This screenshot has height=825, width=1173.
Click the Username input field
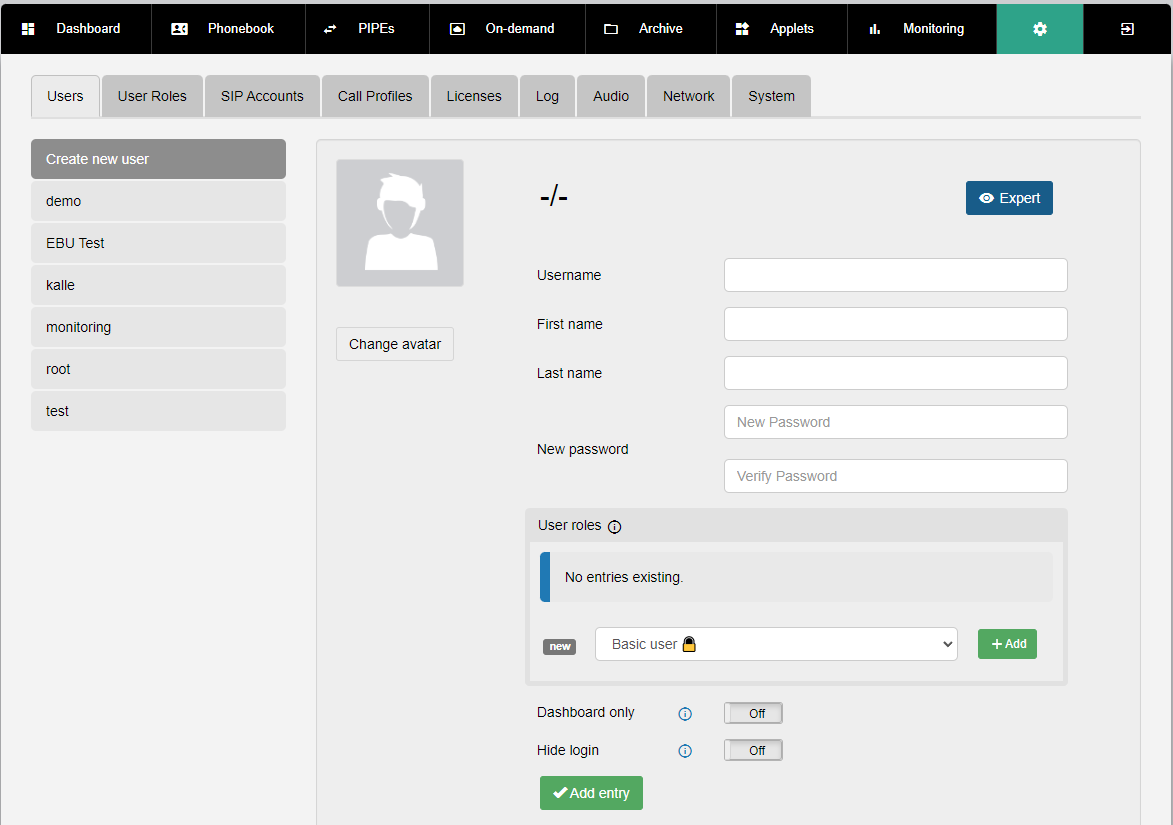point(895,275)
